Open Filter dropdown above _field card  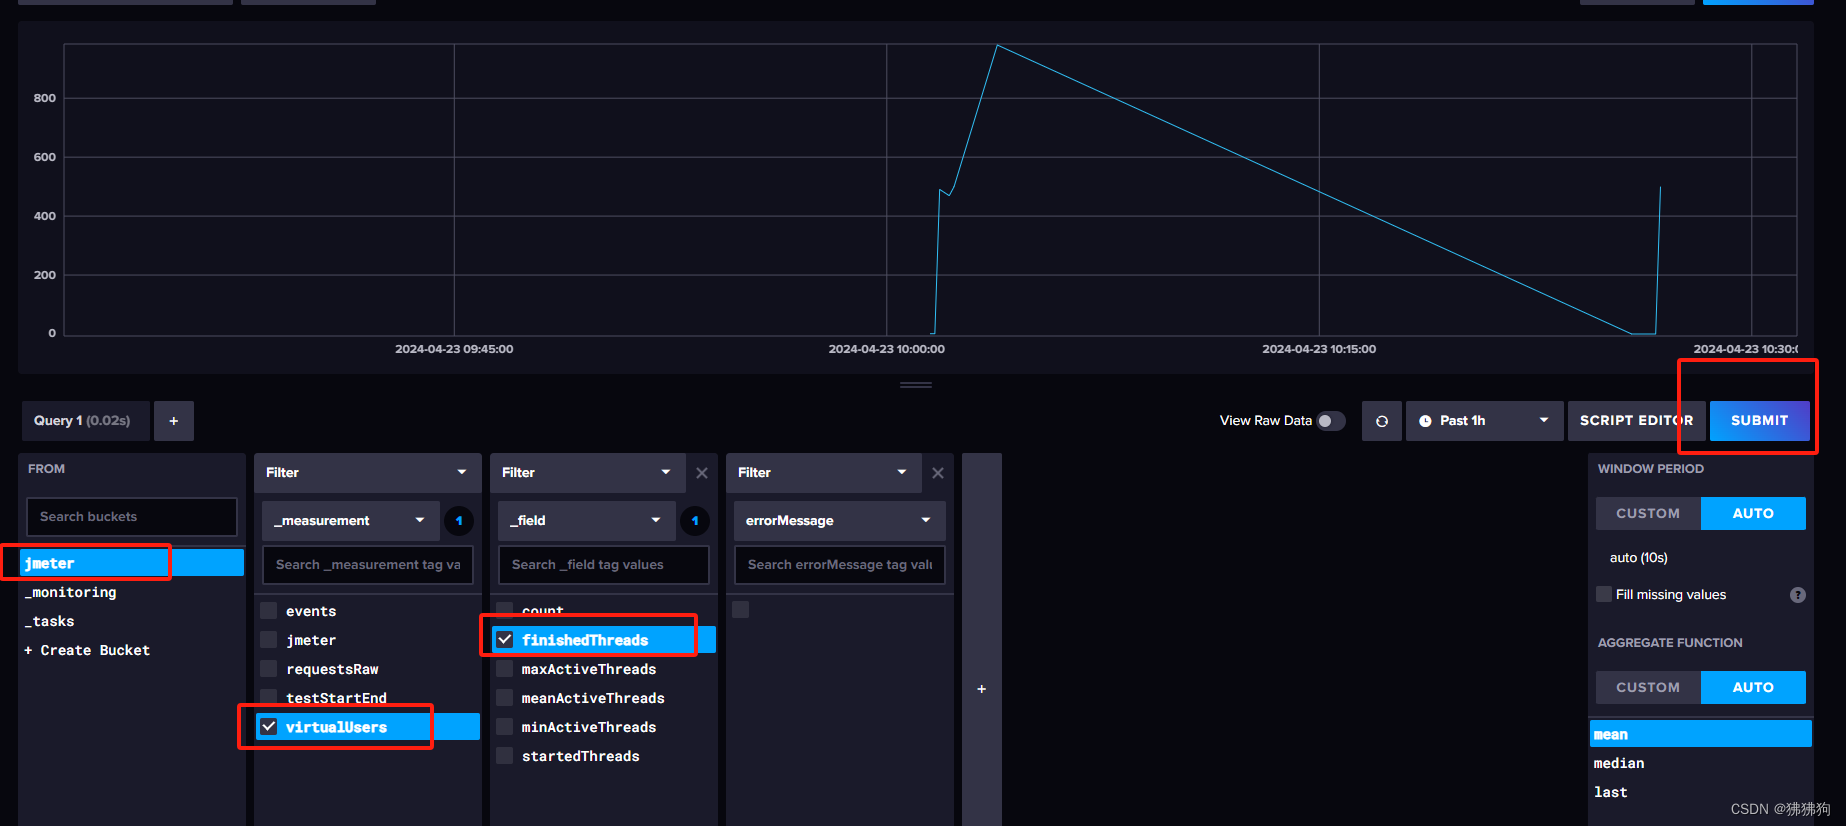[587, 473]
